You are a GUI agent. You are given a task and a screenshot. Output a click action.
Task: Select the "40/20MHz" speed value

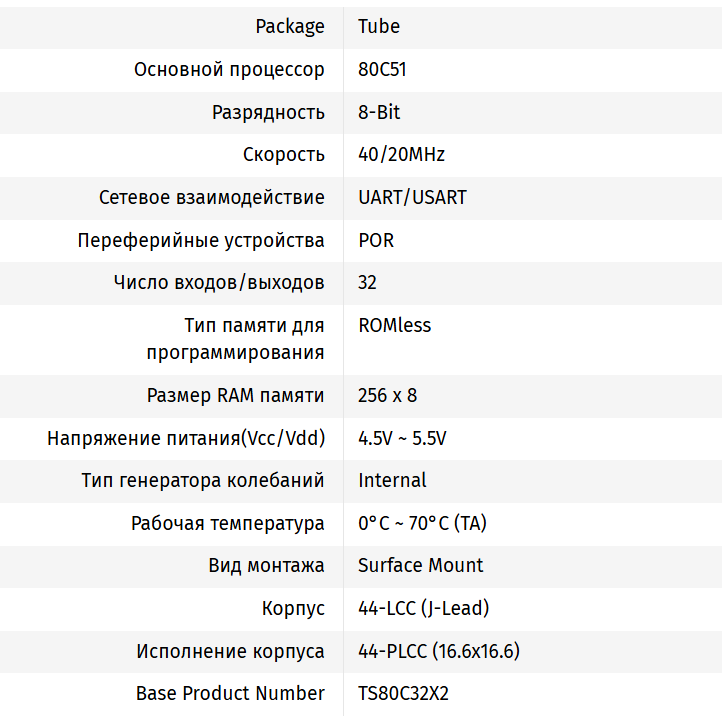[x=401, y=155]
